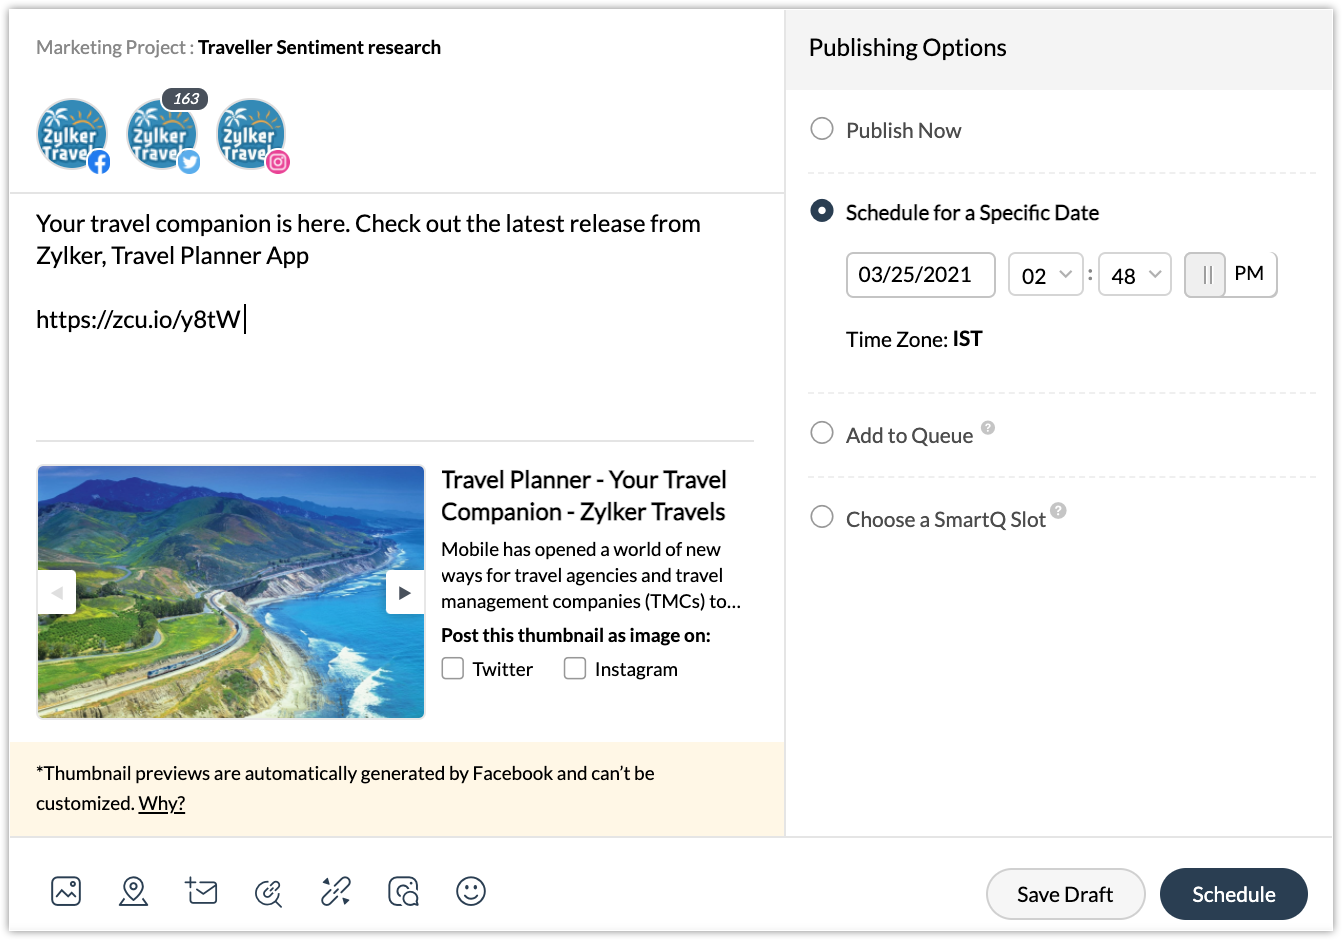This screenshot has width=1342, height=940.
Task: Toggle the AM/PM switch
Action: point(1231,275)
